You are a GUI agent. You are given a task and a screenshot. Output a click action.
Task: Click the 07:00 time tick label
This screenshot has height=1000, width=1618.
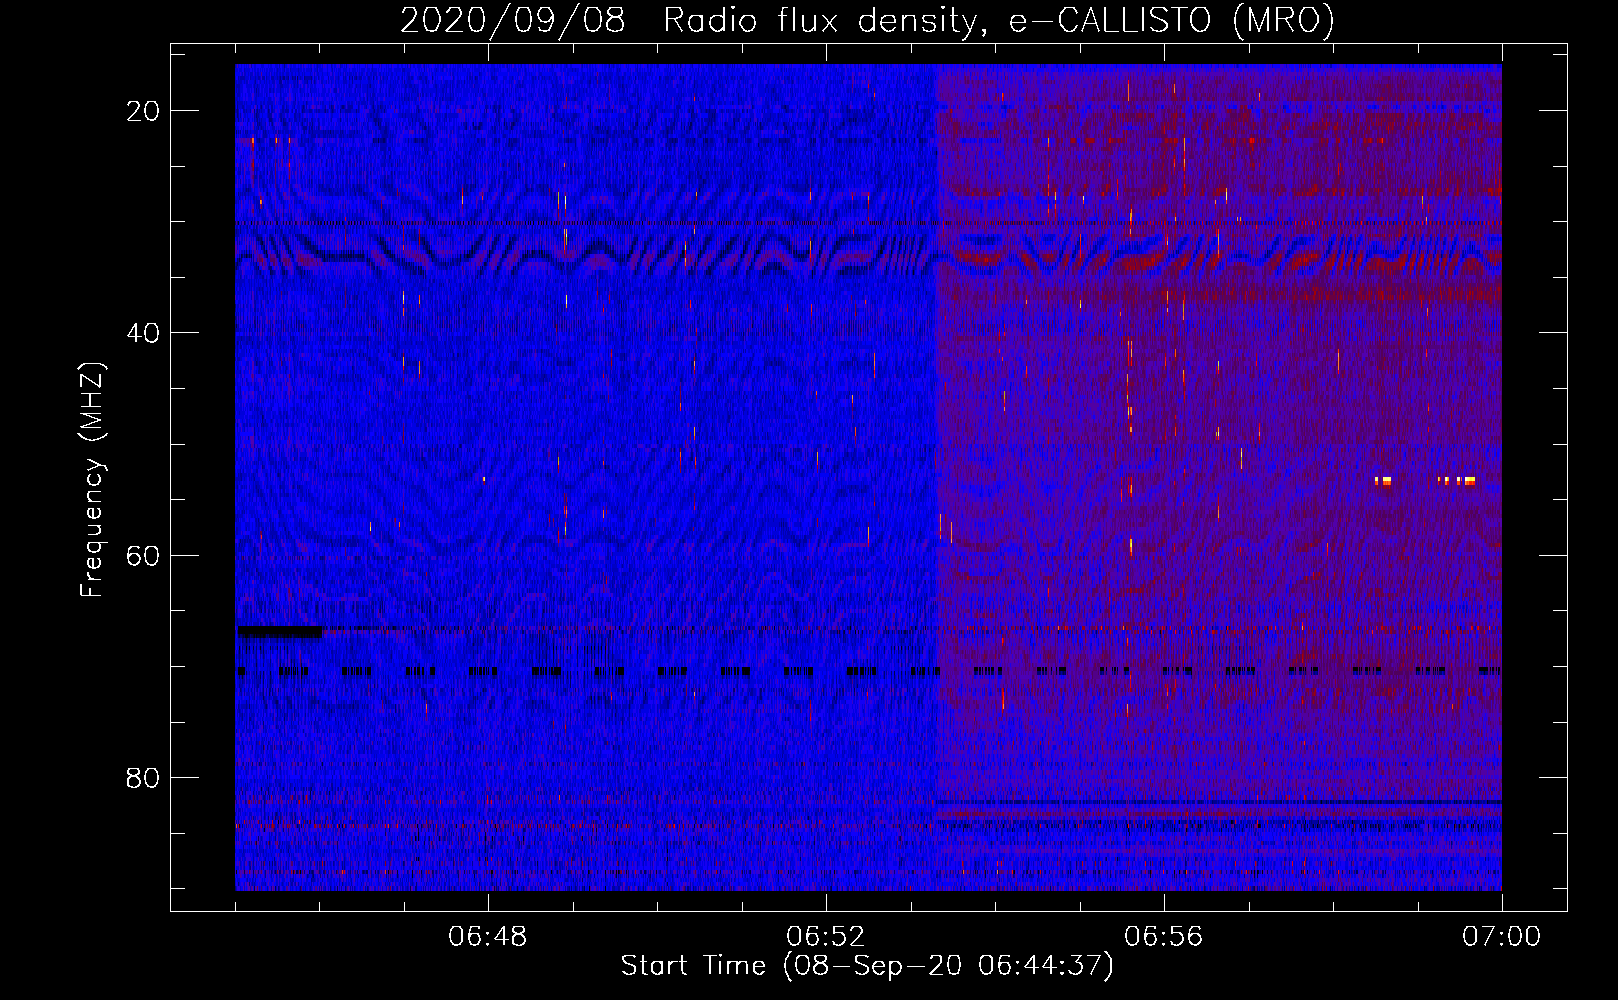click(x=1502, y=937)
